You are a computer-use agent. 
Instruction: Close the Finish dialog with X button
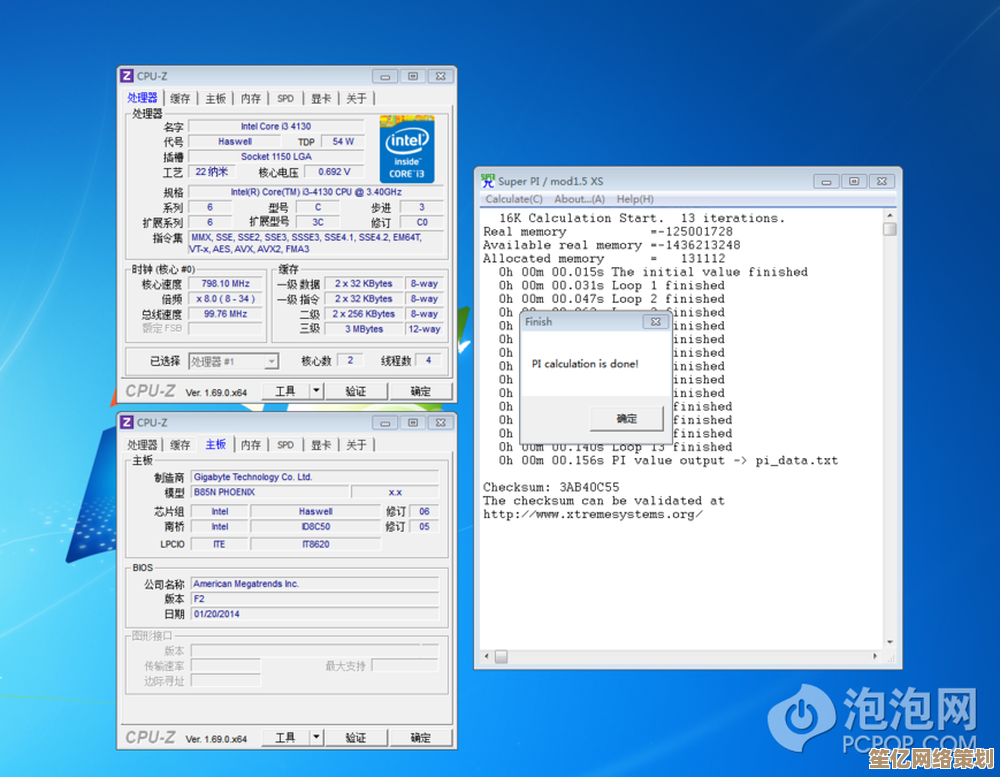655,322
